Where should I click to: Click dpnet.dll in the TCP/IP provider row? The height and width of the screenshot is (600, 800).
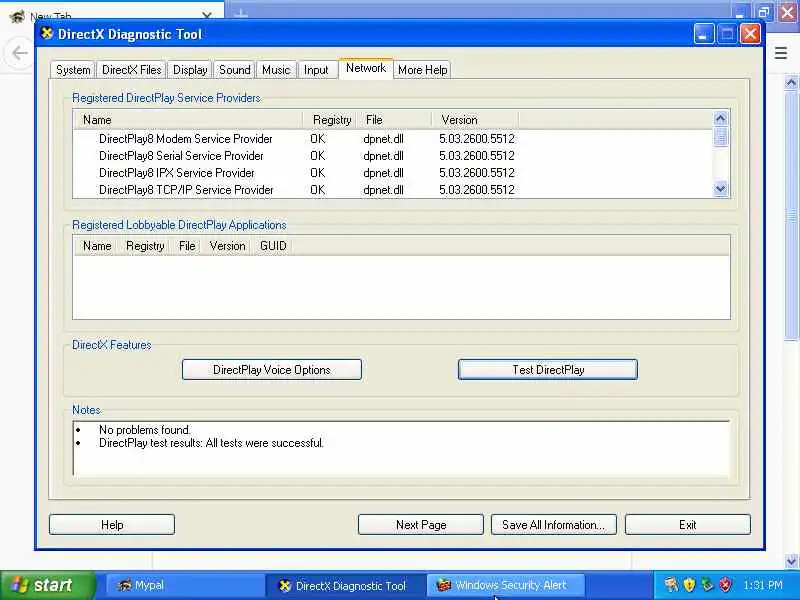(x=383, y=190)
